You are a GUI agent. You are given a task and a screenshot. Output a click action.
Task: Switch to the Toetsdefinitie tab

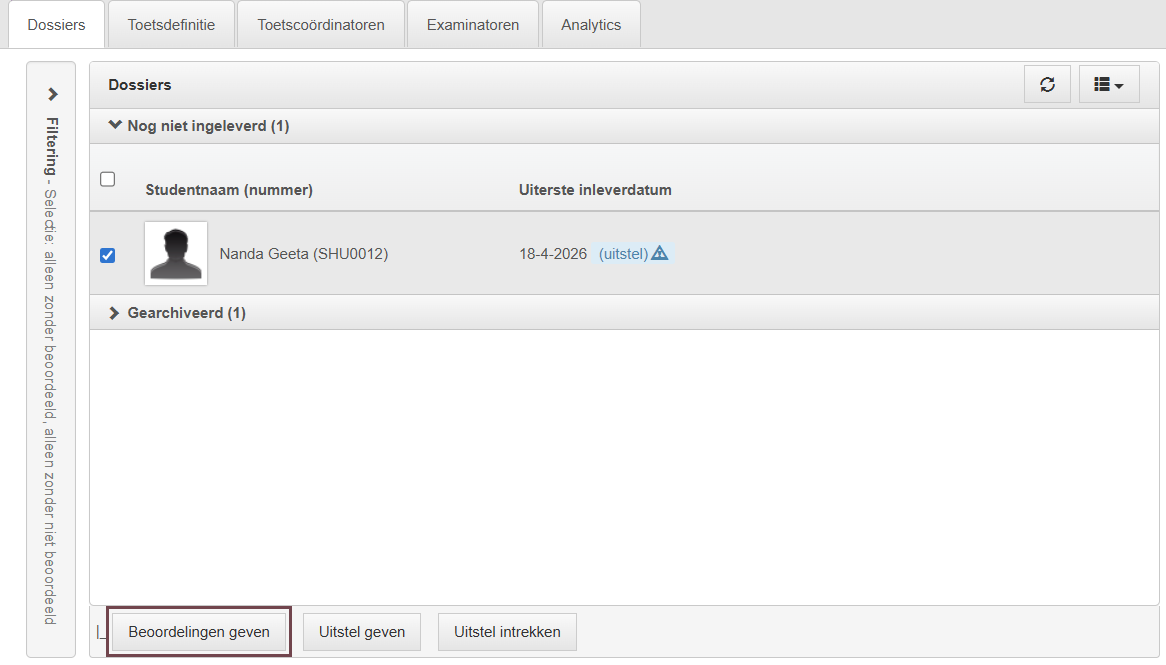point(171,25)
